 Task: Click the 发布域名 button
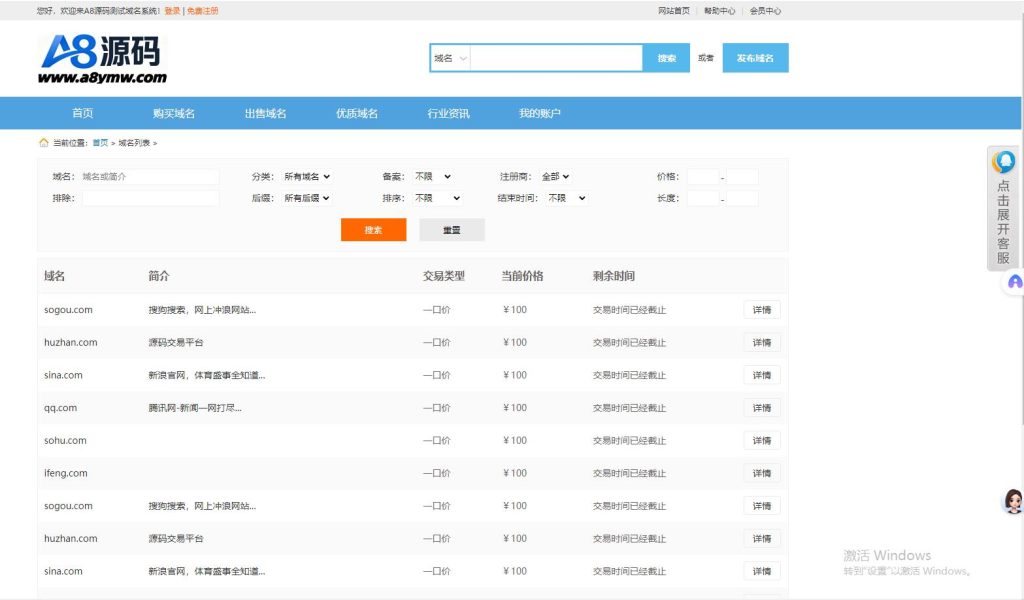click(755, 58)
